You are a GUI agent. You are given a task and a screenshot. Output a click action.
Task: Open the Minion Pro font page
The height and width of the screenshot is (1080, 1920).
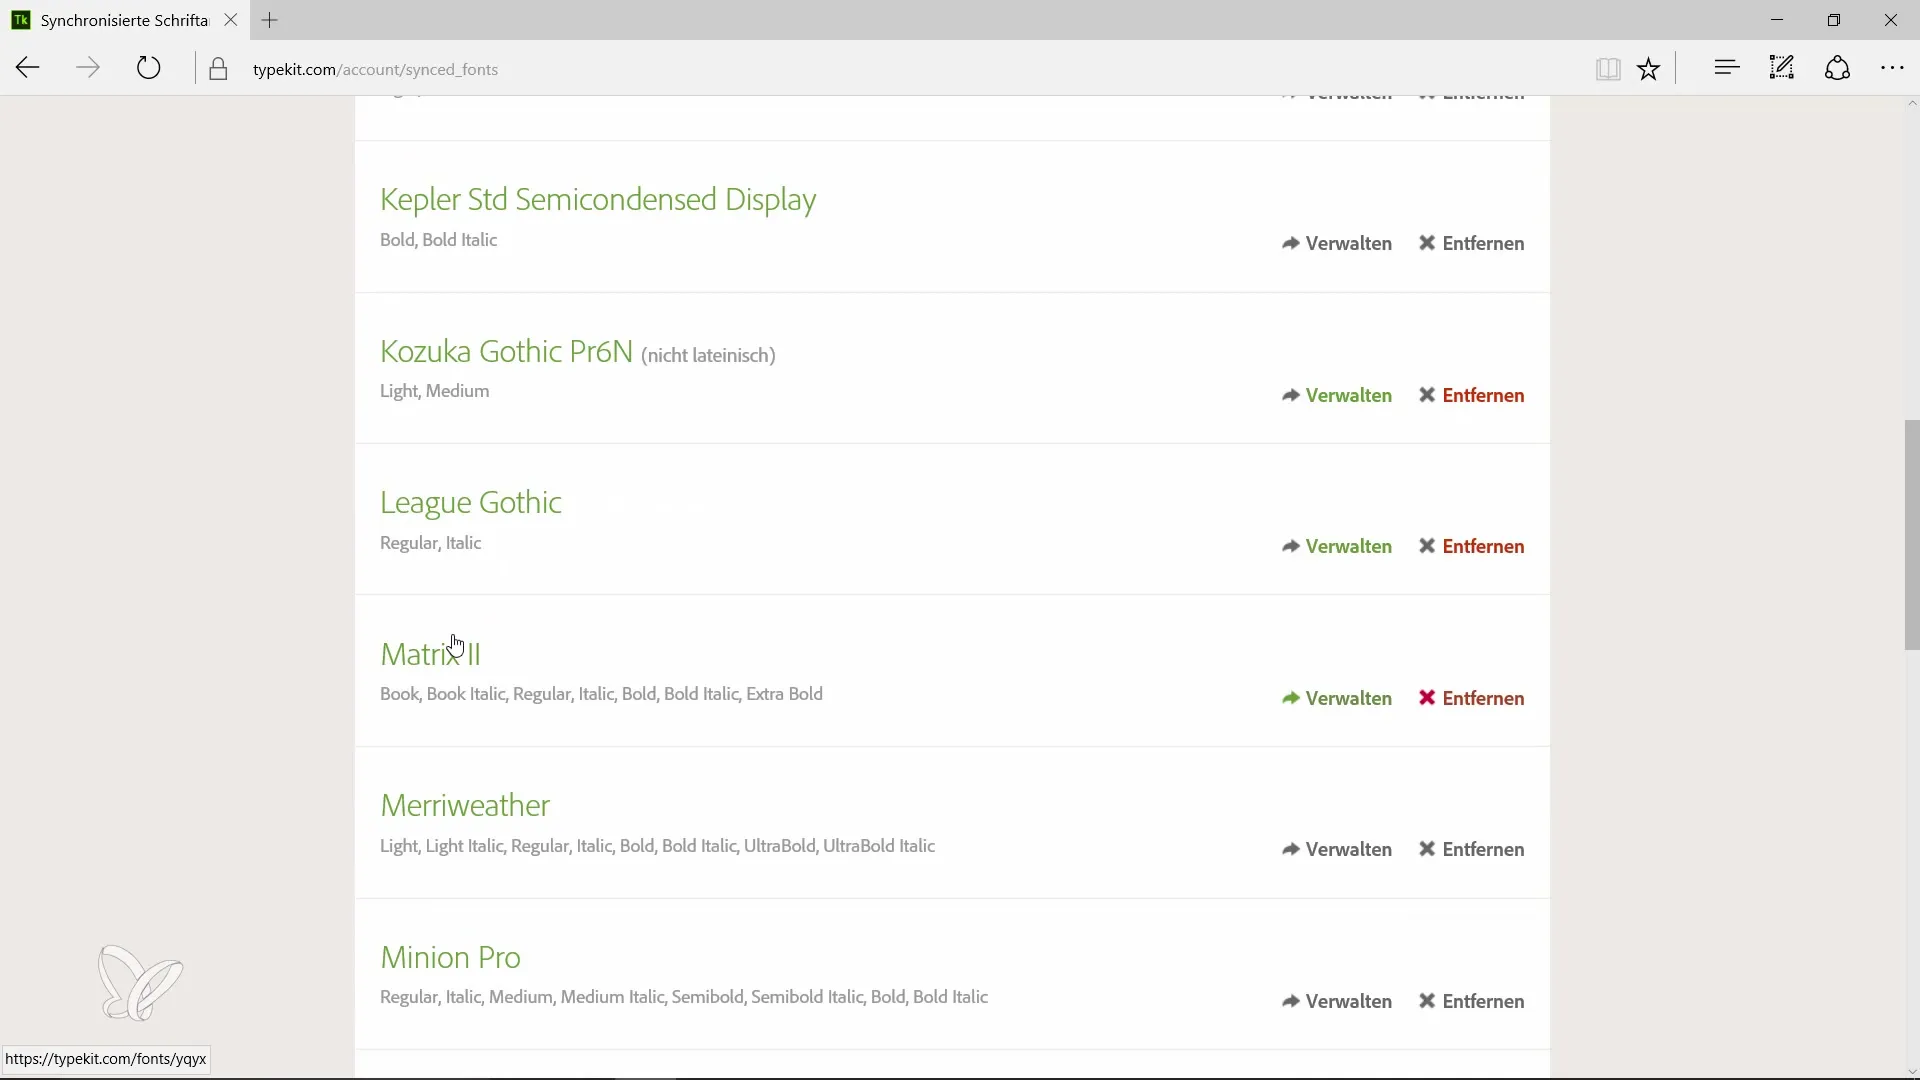coord(450,958)
